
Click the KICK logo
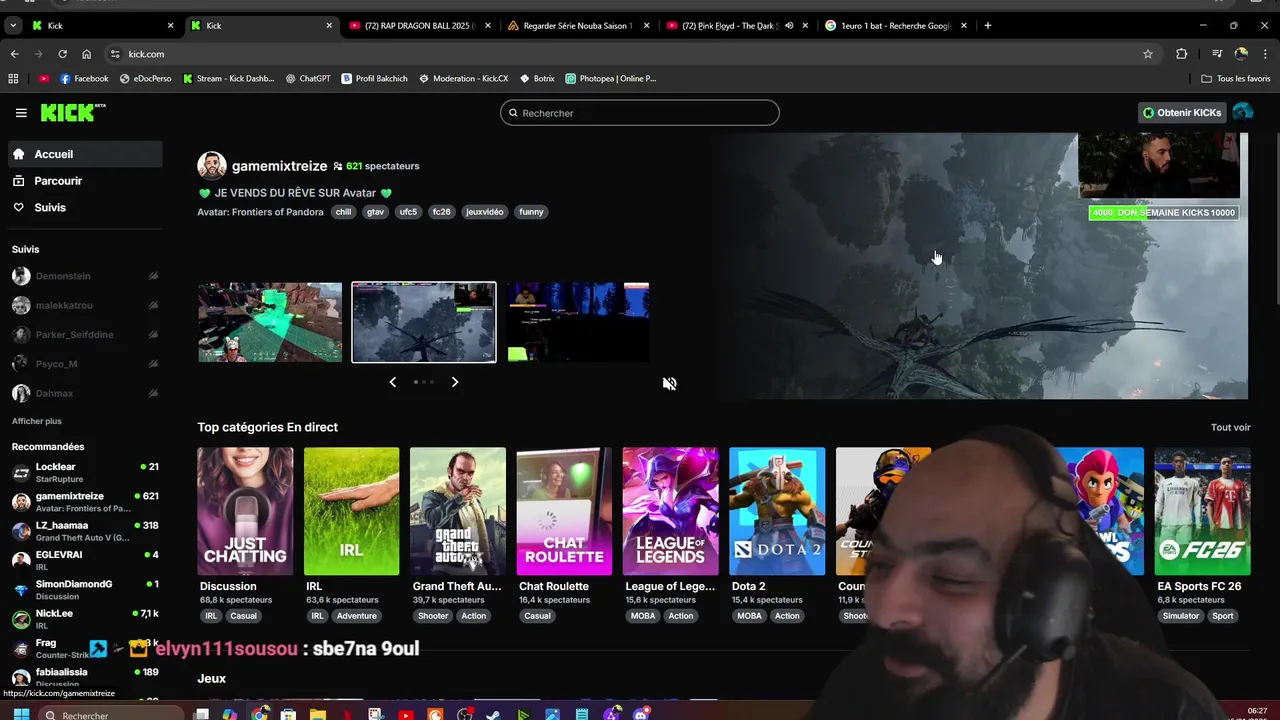pos(72,113)
